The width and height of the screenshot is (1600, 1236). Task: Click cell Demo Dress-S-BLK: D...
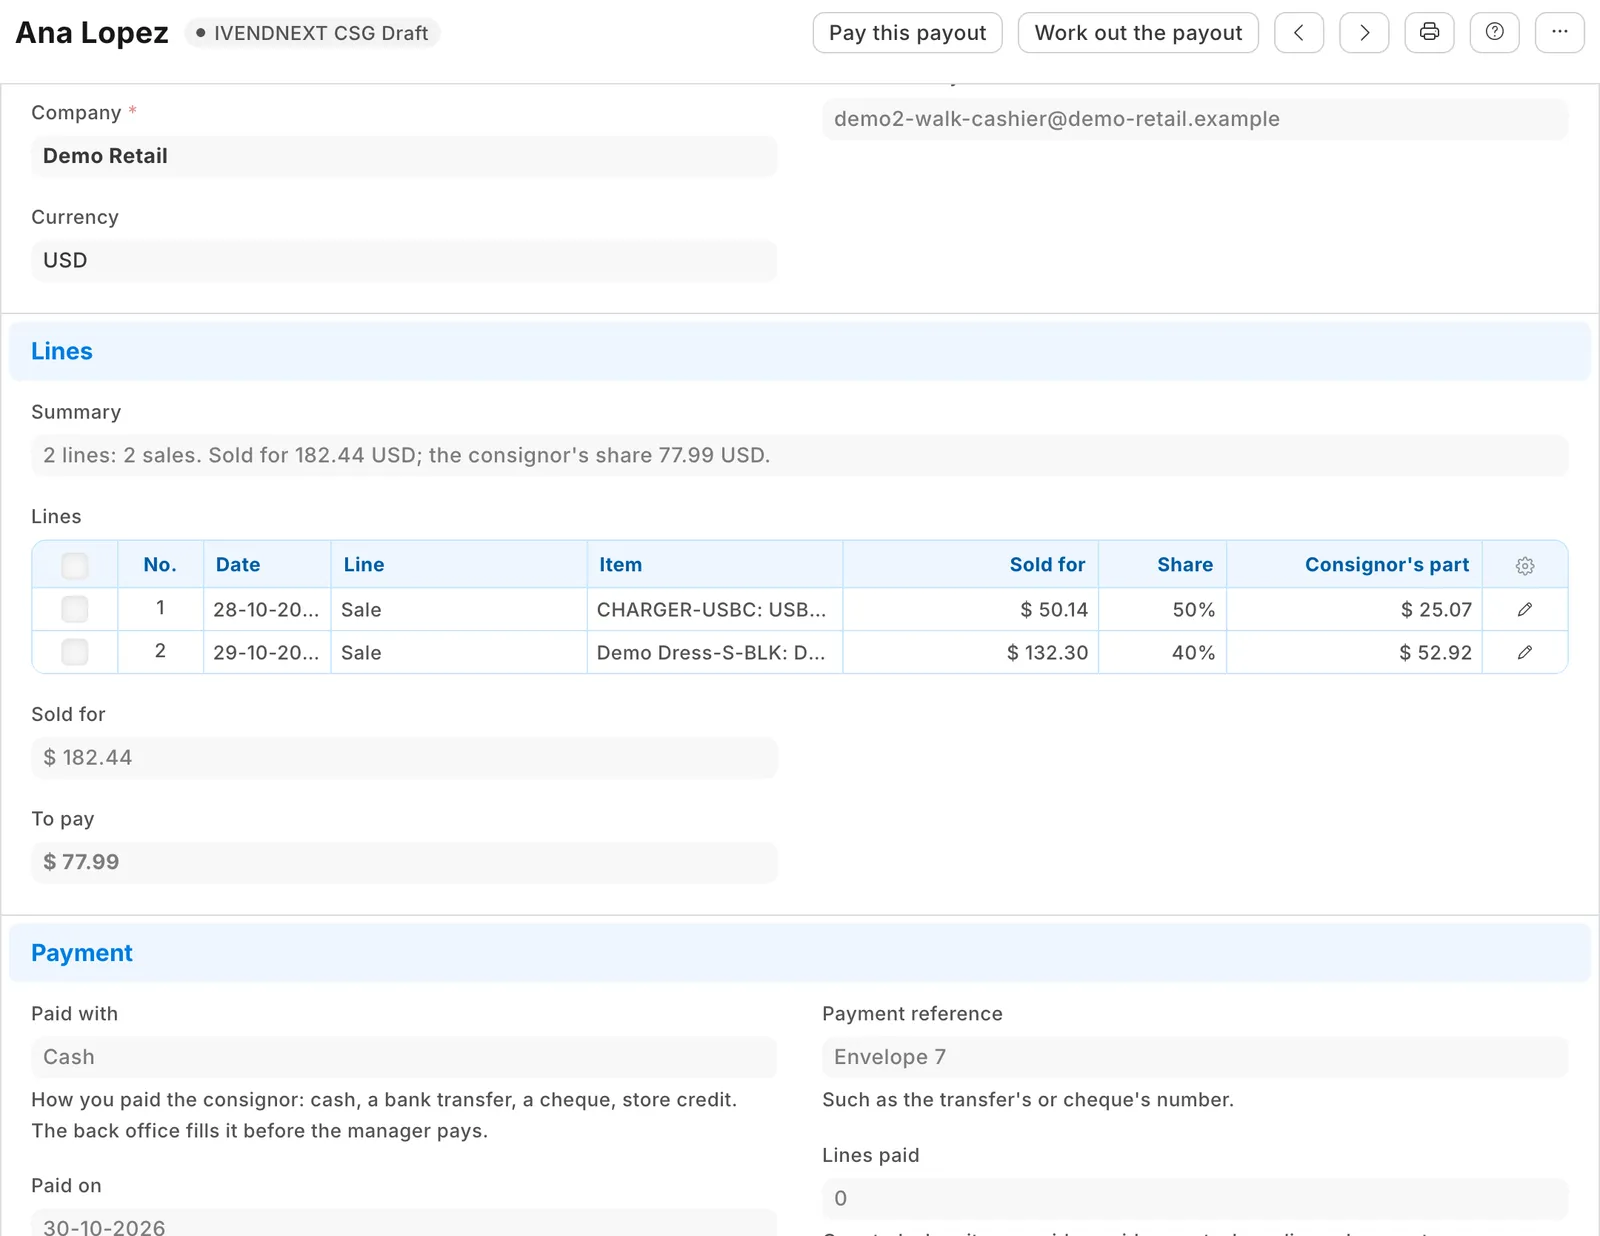coord(715,652)
